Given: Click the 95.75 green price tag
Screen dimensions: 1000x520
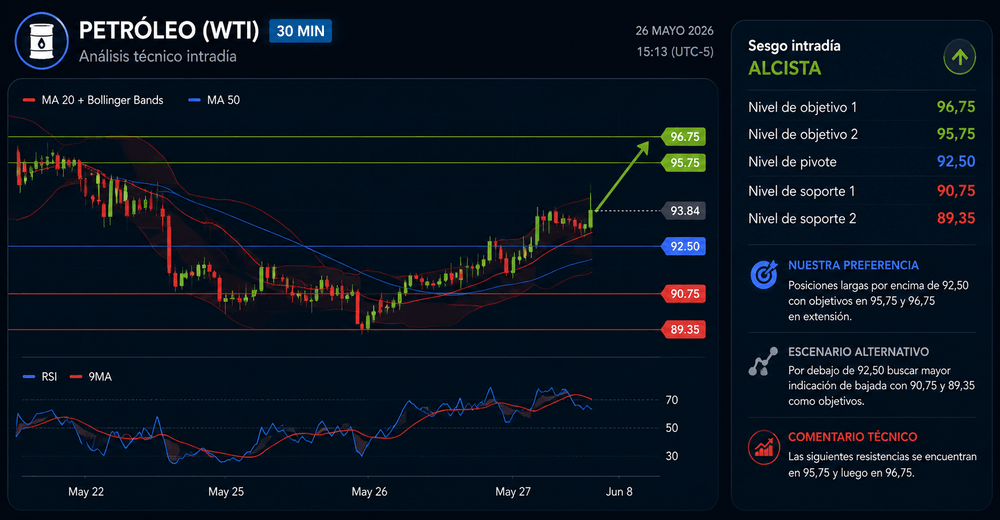Looking at the screenshot, I should (684, 163).
